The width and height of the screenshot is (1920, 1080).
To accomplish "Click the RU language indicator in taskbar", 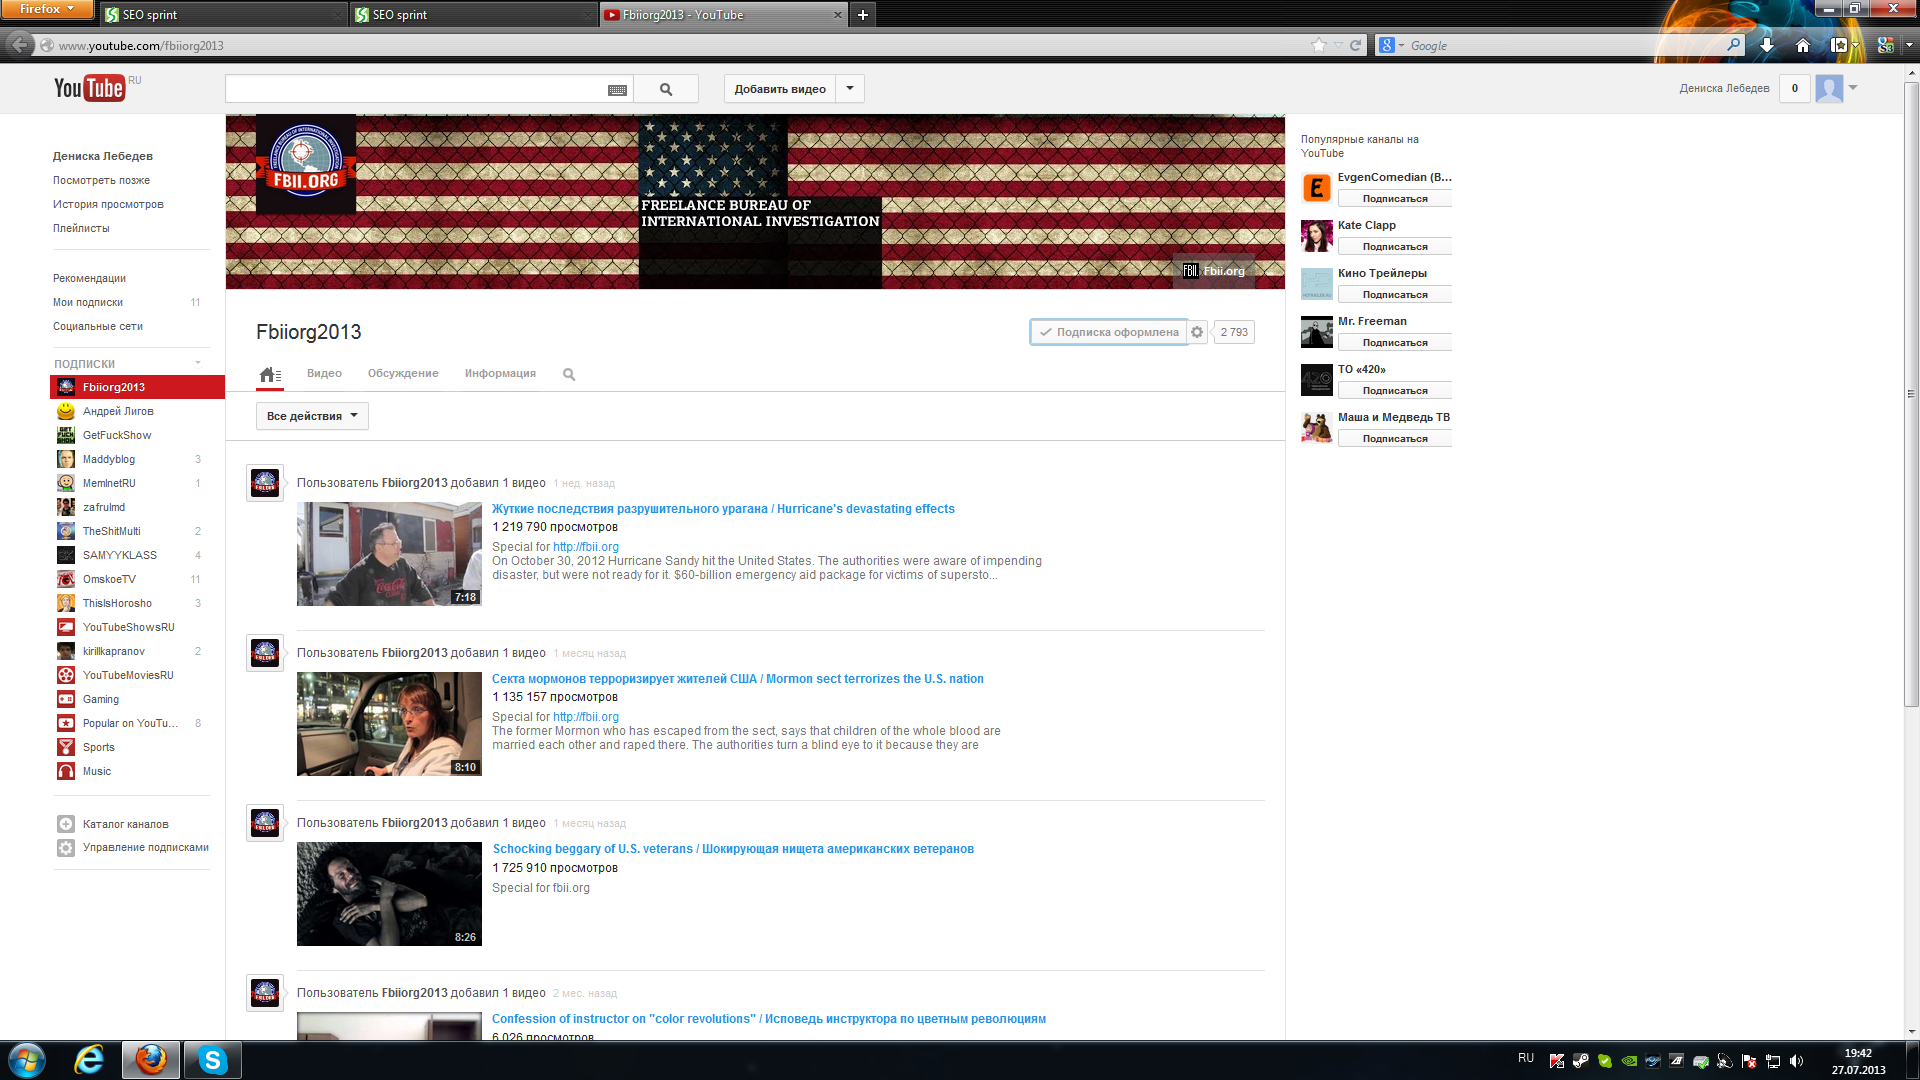I will 1525,1058.
